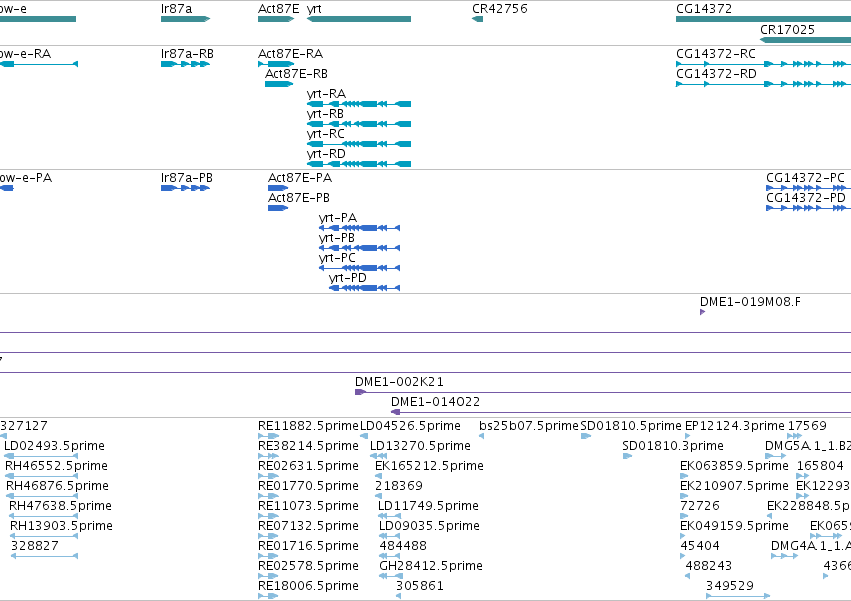Select the GH28412.5prime label
The image size is (851, 601).
pos(431,566)
